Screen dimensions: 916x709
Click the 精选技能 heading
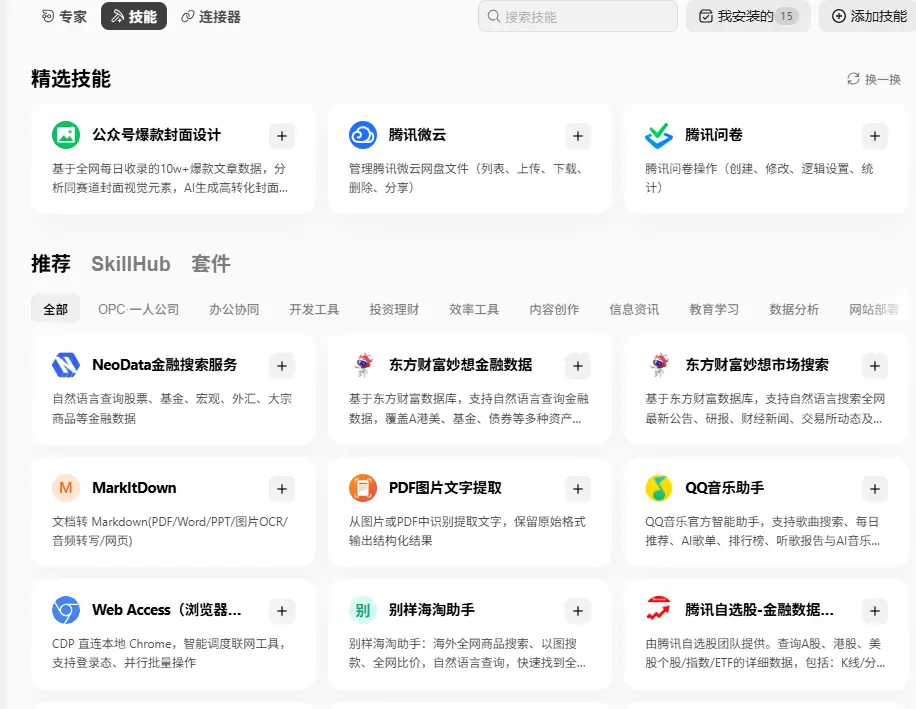(71, 79)
